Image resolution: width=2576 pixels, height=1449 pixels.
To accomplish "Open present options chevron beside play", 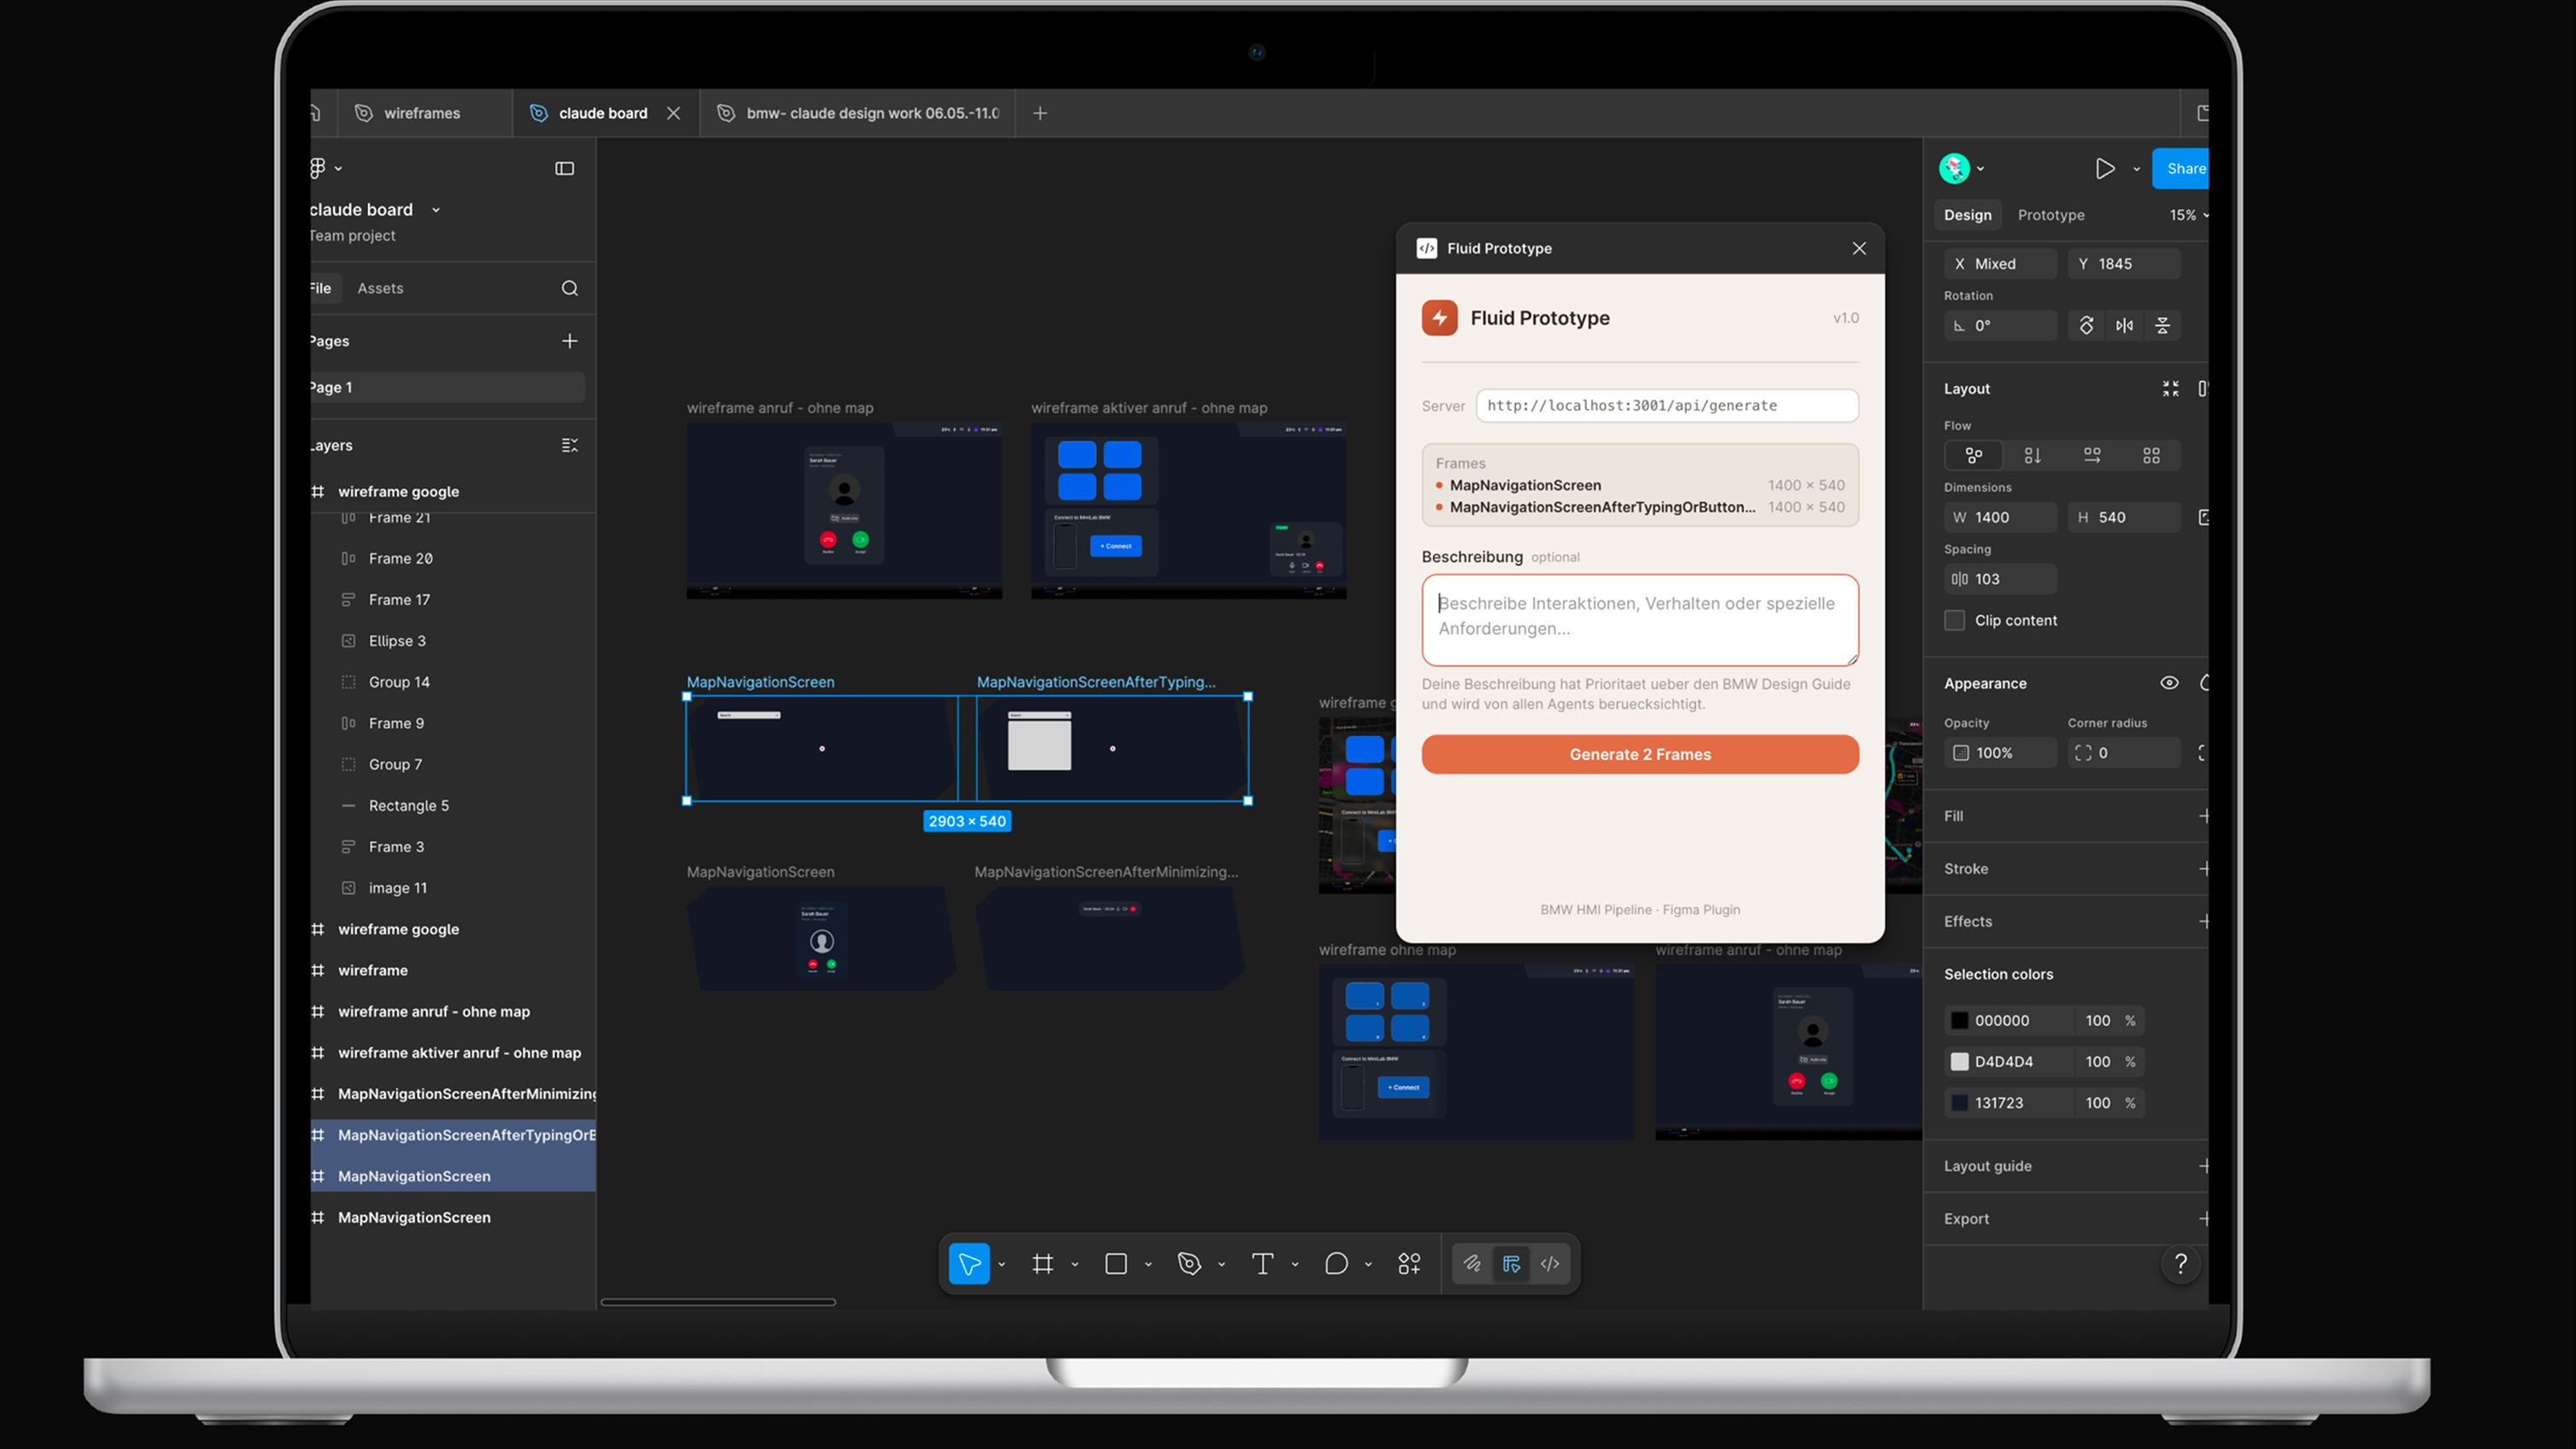I will 2137,169.
